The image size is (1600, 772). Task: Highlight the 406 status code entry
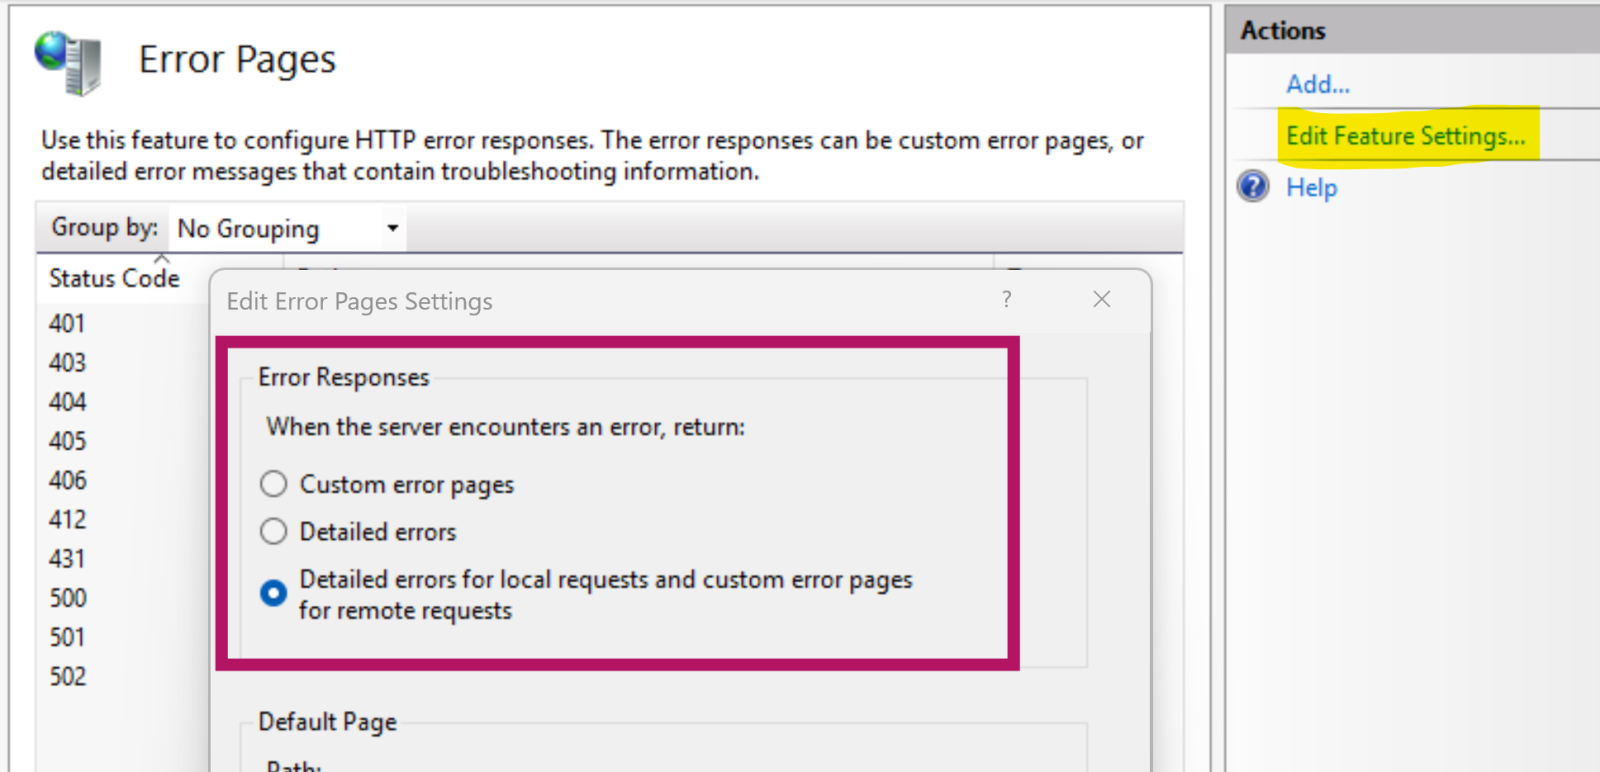pos(67,481)
